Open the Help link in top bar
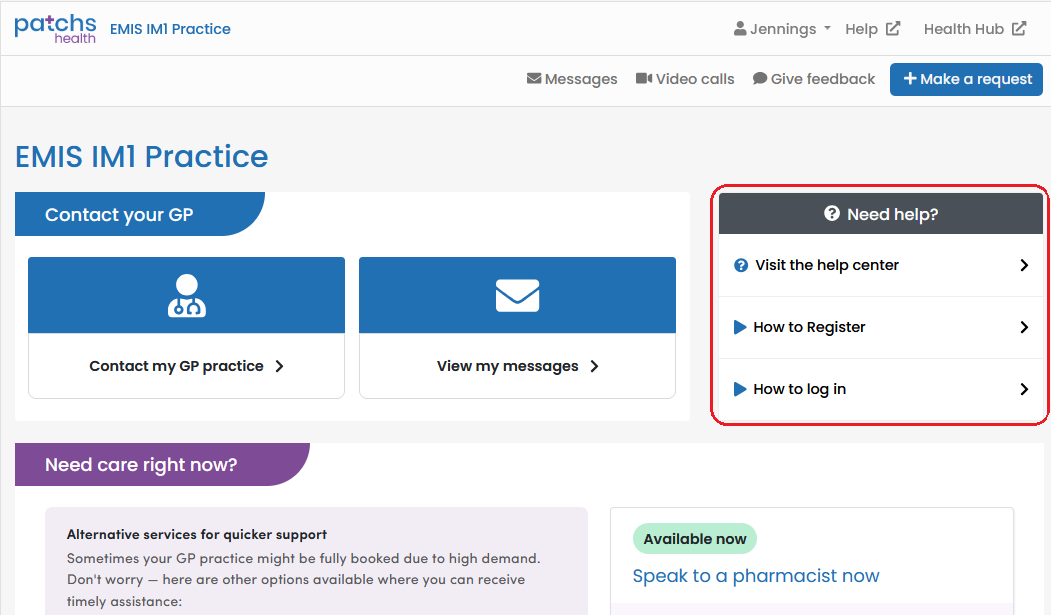The width and height of the screenshot is (1051, 615). point(861,29)
